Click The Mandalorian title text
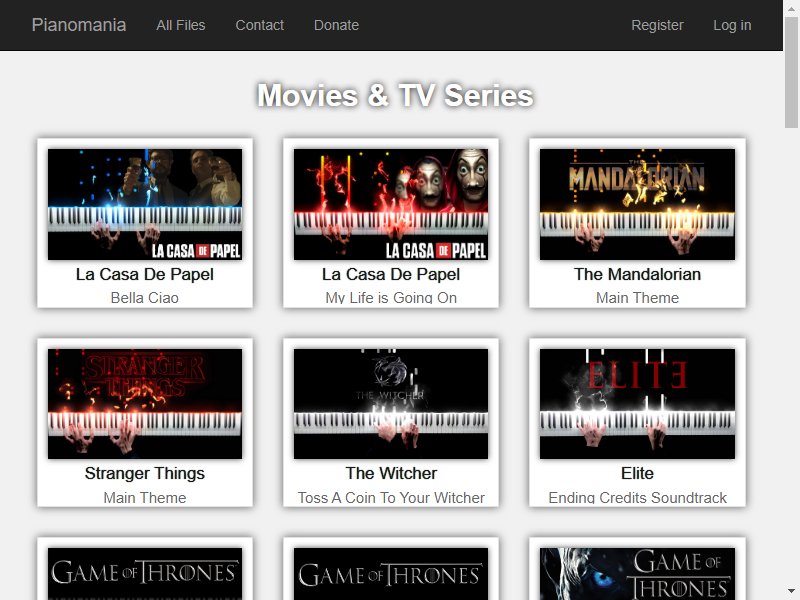This screenshot has width=800, height=600. coord(637,274)
